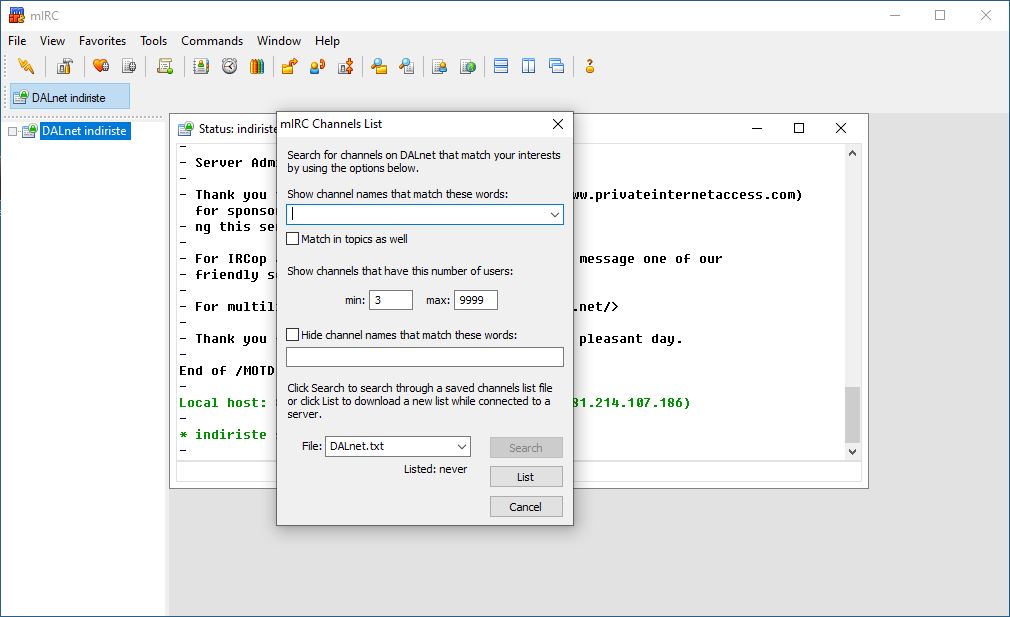
Task: Click the List button
Action: click(x=526, y=477)
